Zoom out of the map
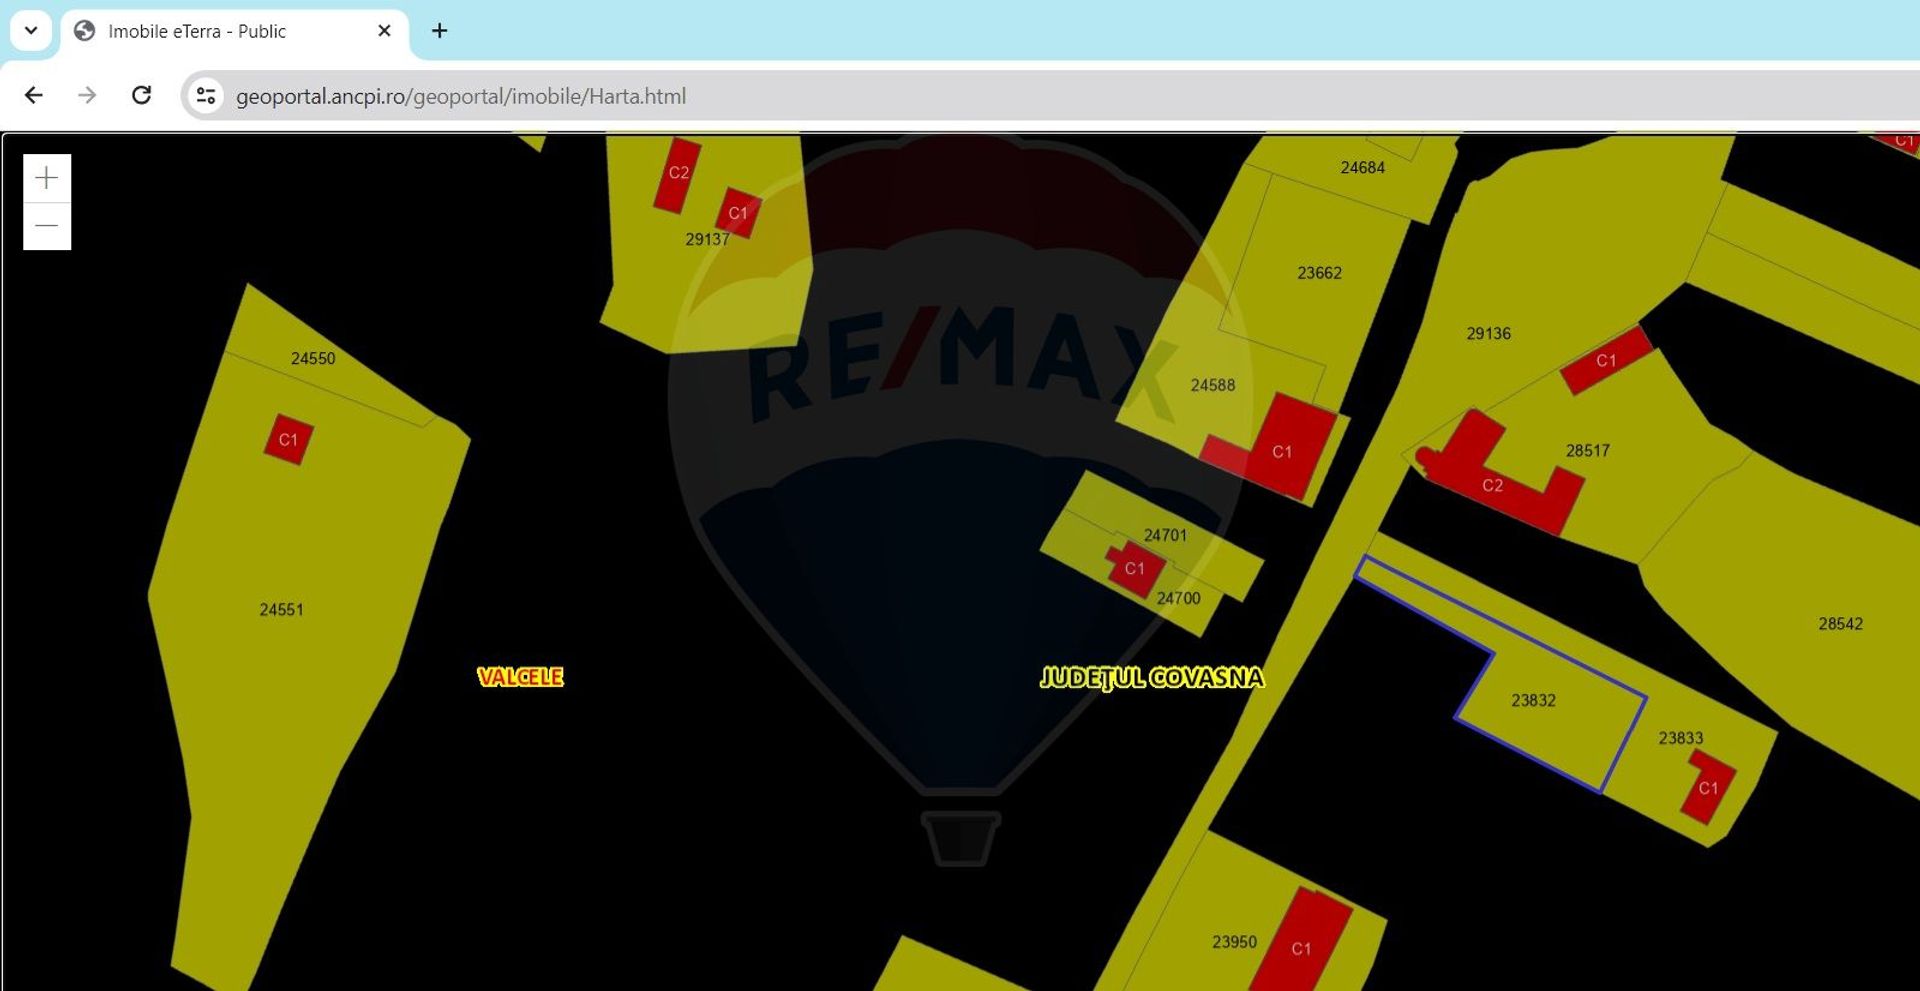Image resolution: width=1920 pixels, height=991 pixels. 47,226
